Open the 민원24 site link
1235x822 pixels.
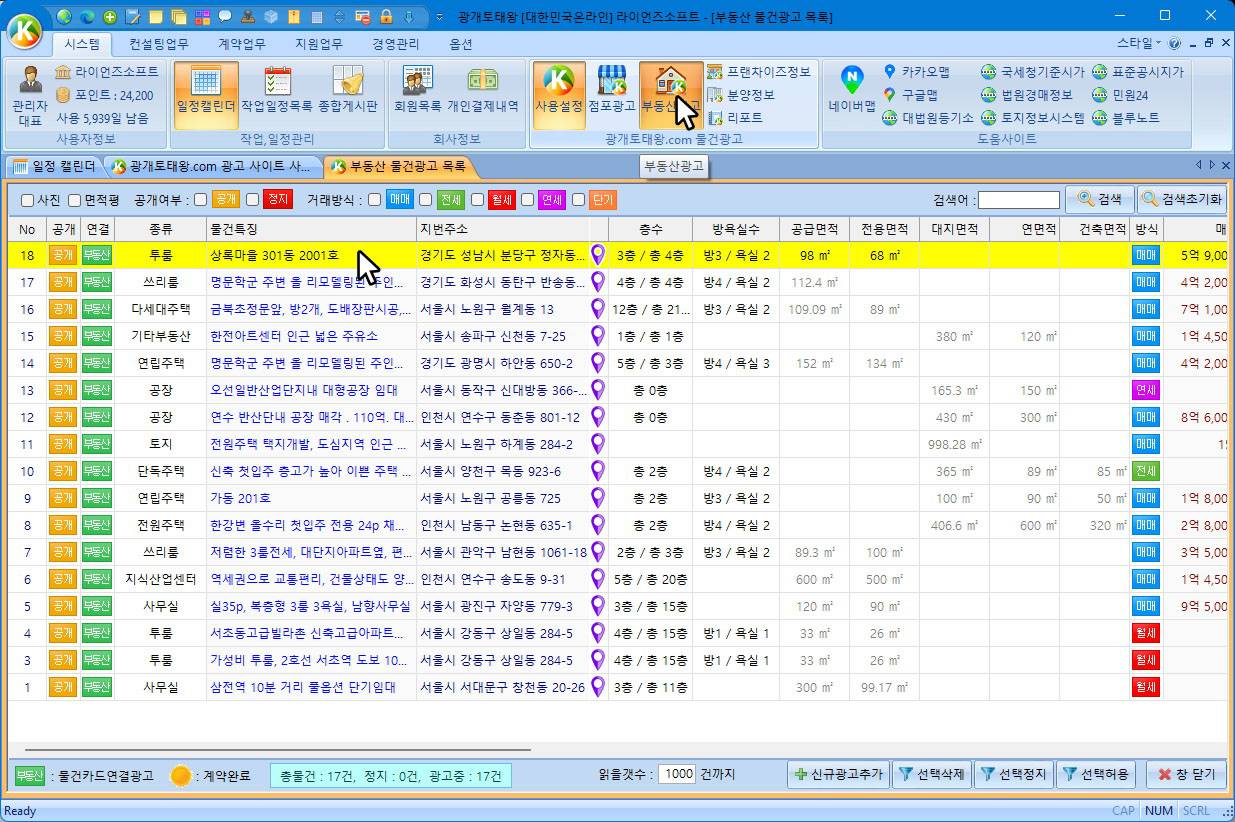1120,95
